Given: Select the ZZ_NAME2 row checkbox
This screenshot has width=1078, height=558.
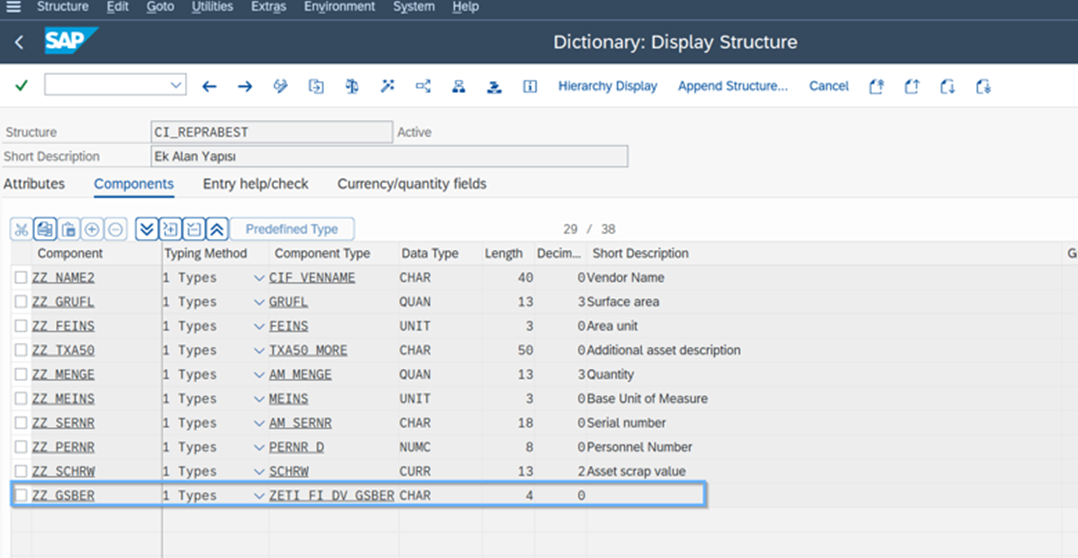Looking at the screenshot, I should tap(21, 278).
